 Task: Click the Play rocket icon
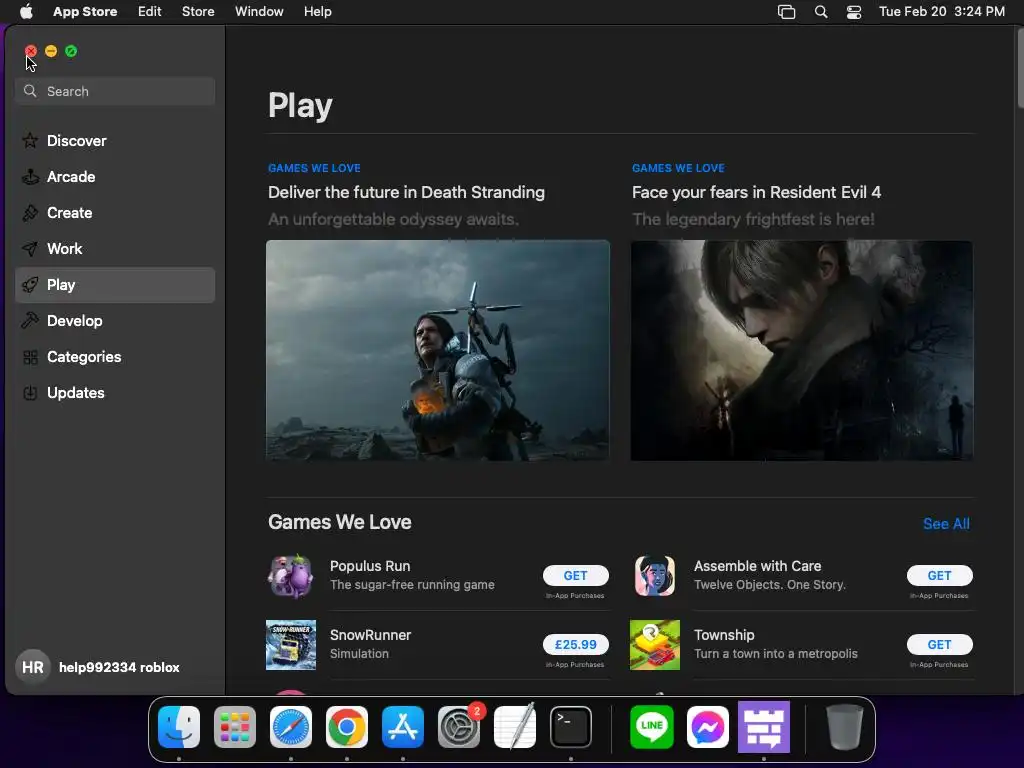[x=30, y=285]
